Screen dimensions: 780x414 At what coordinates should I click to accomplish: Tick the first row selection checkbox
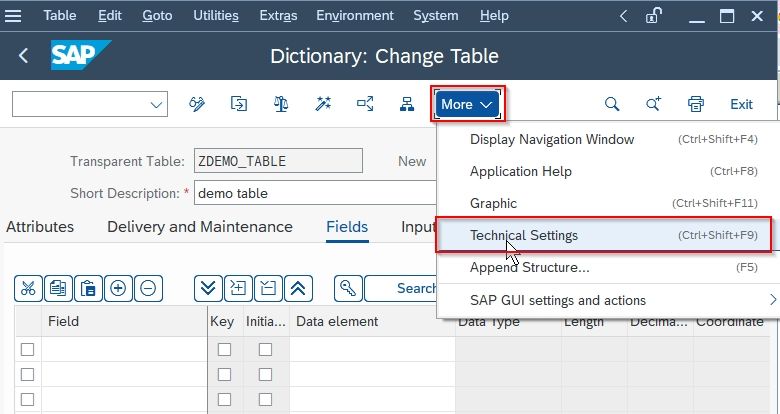27,349
